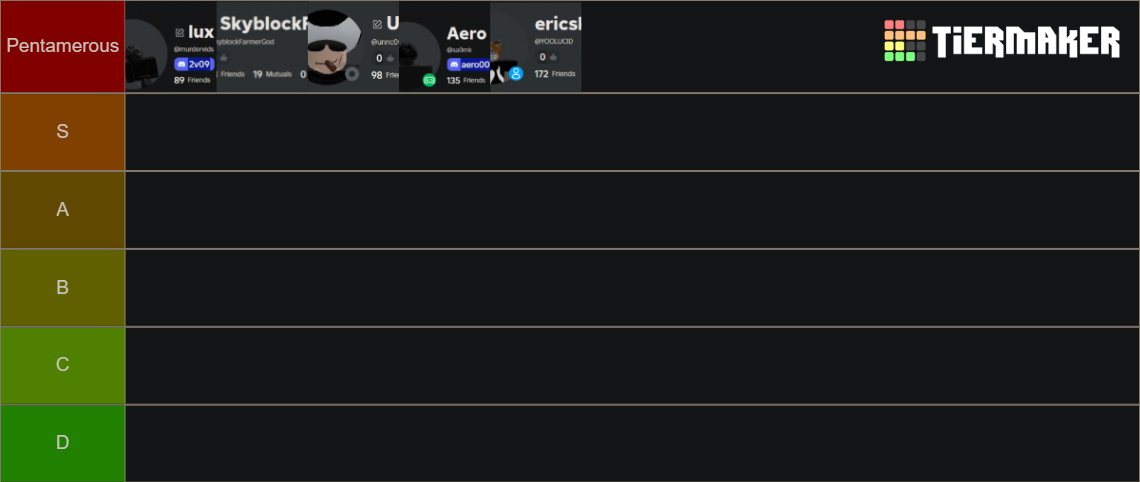Click the thumbs-up icon on the ericsl card
1140x482 pixels.
tap(554, 57)
